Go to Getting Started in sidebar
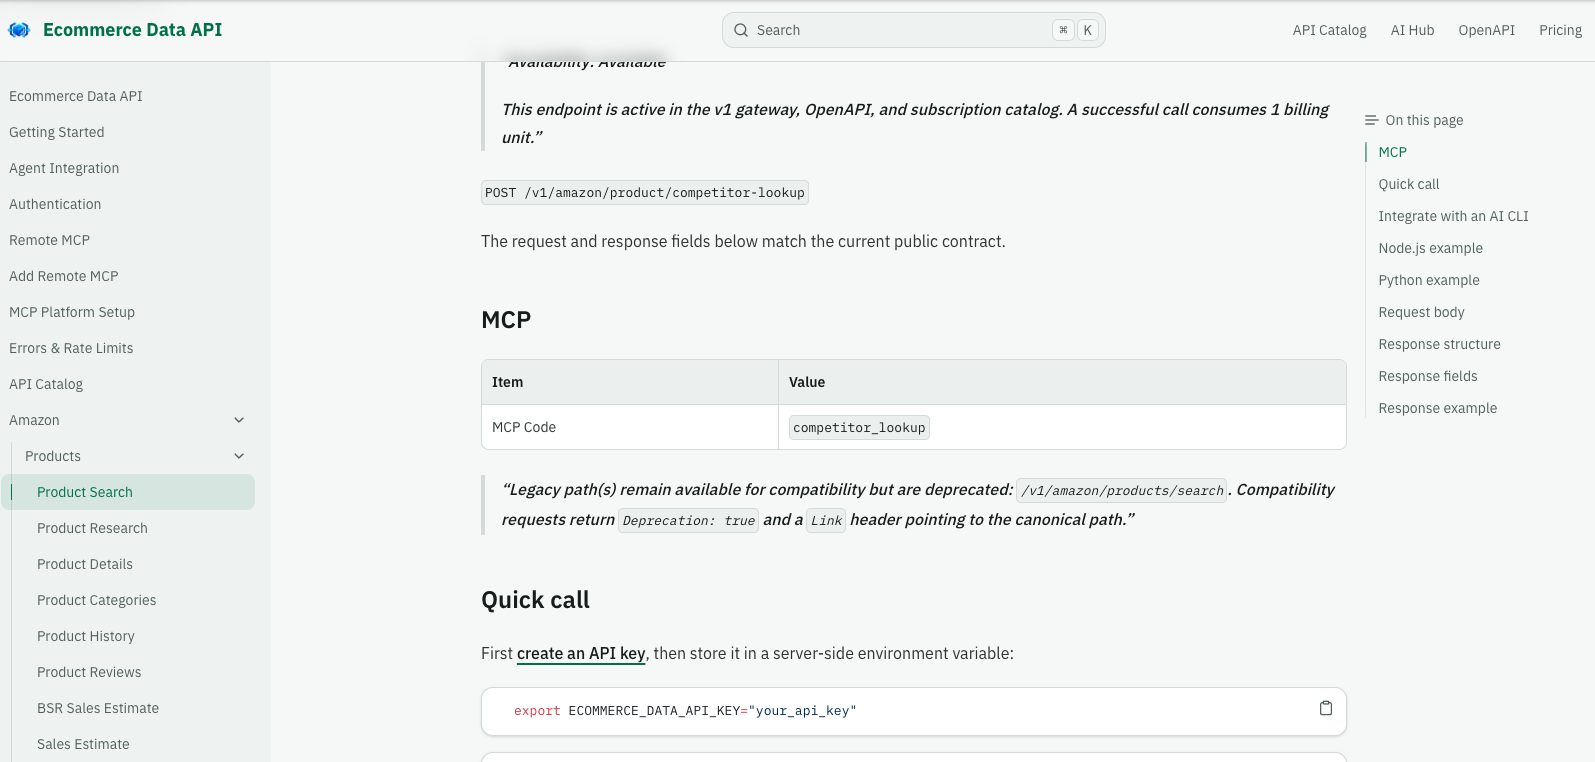This screenshot has width=1595, height=762. click(x=57, y=132)
